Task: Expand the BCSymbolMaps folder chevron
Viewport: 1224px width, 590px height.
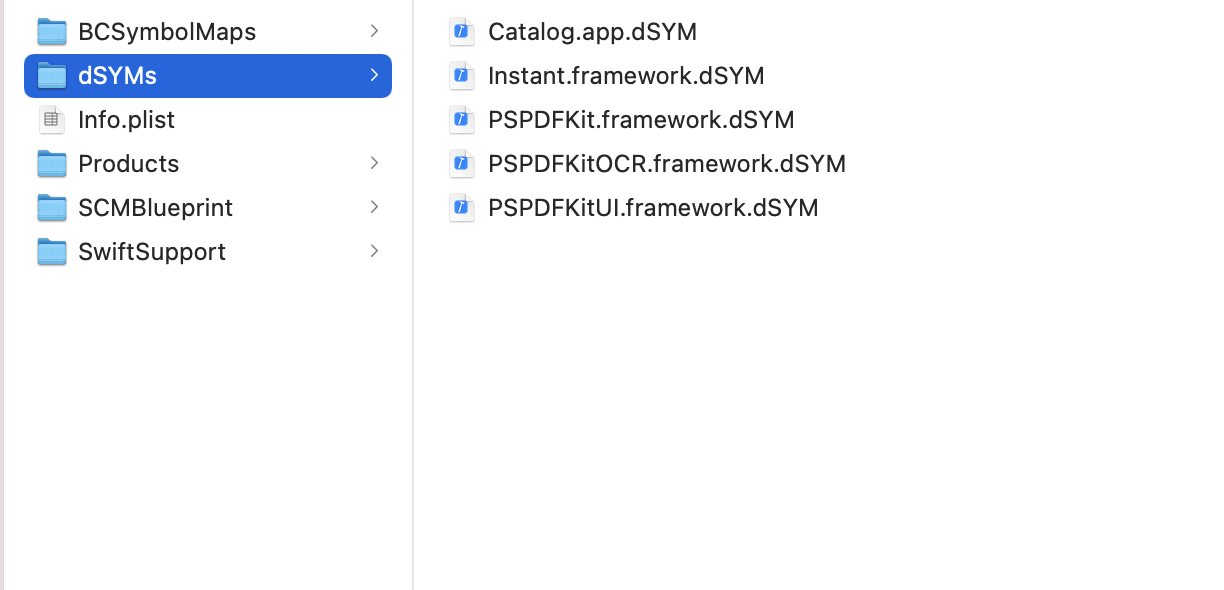Action: click(x=374, y=31)
